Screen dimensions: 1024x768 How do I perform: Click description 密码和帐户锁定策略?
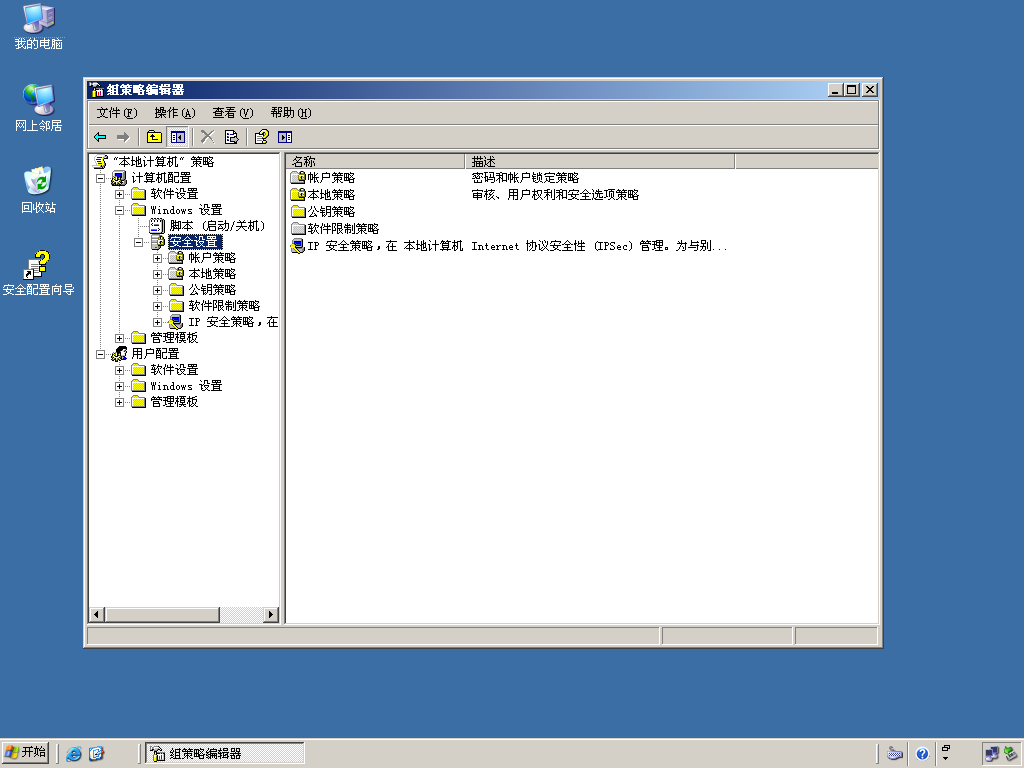click(525, 178)
